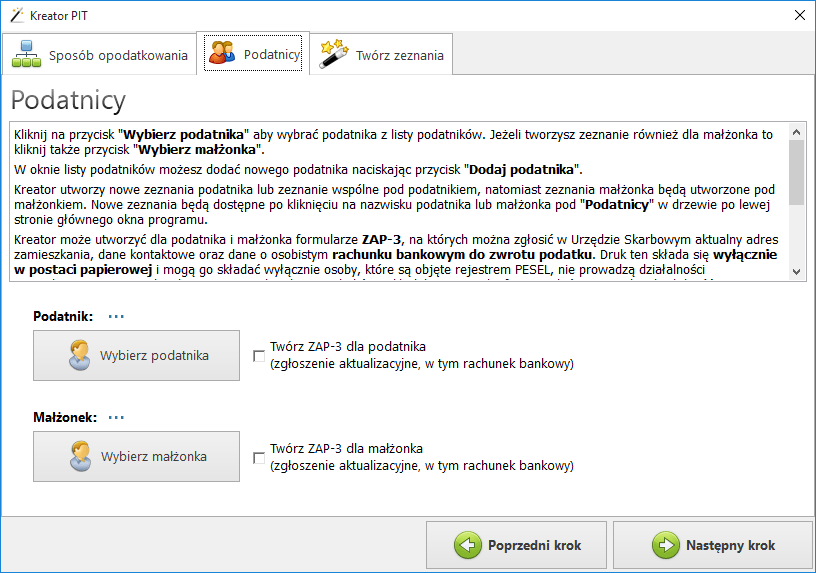Select the Podatnicy tab
Viewport: 816px width, 573px height.
[x=253, y=54]
